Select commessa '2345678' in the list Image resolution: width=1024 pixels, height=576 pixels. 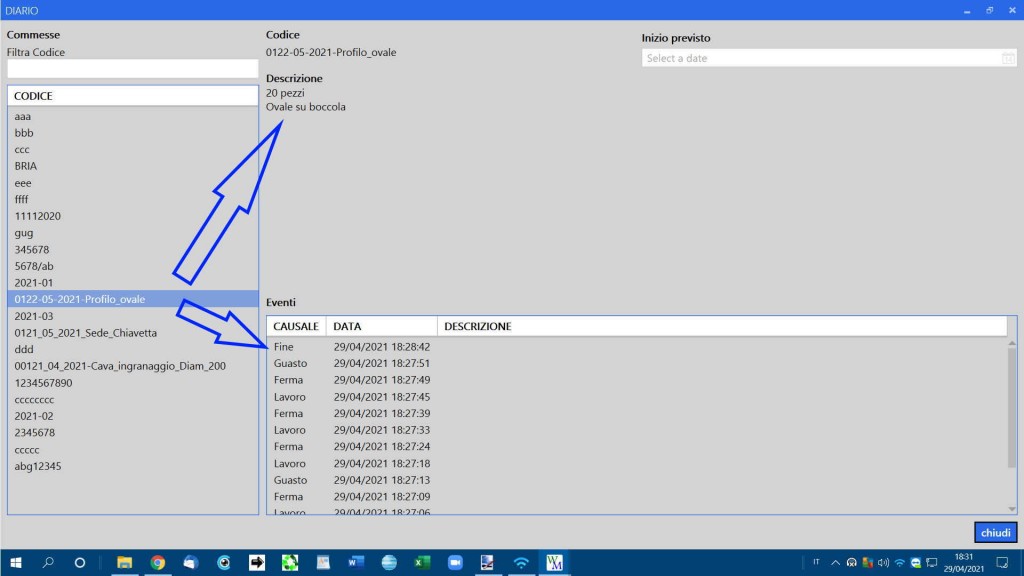[x=133, y=432]
